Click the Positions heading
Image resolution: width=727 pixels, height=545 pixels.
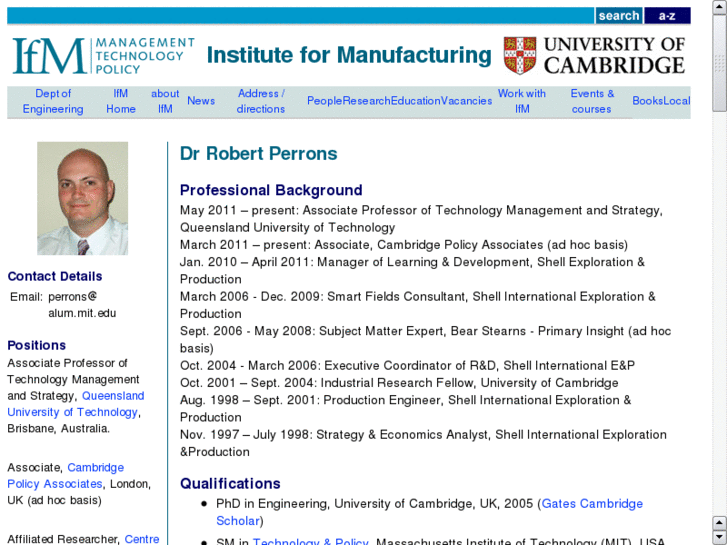pyautogui.click(x=37, y=346)
